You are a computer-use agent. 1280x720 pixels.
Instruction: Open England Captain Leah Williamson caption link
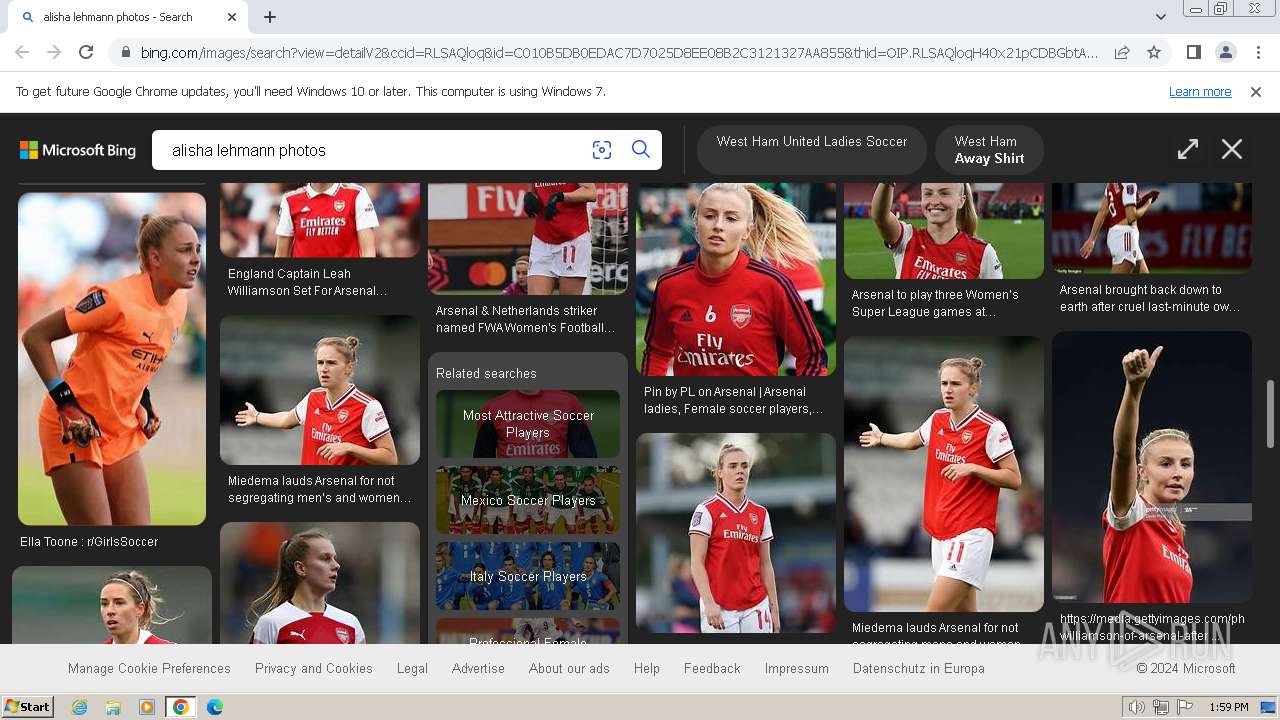pyautogui.click(x=306, y=282)
